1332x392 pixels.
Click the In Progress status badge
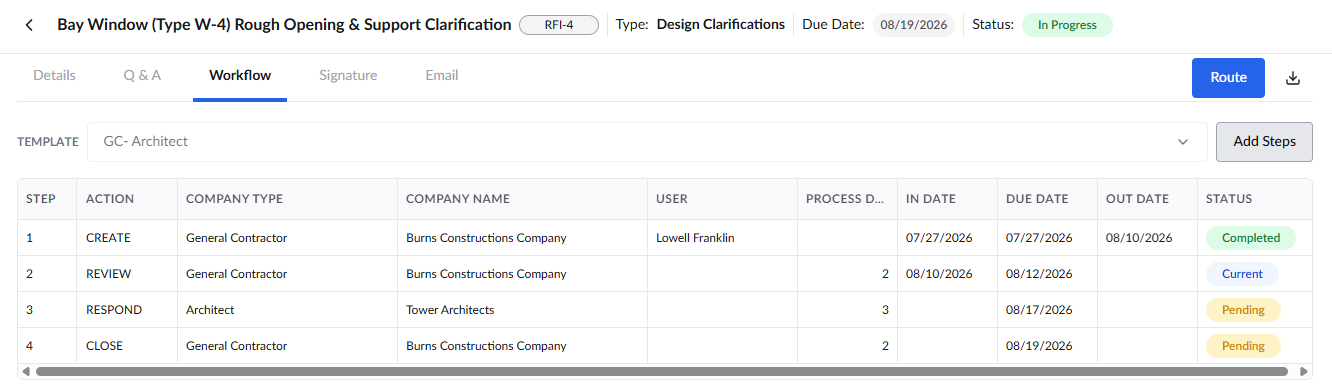1066,25
